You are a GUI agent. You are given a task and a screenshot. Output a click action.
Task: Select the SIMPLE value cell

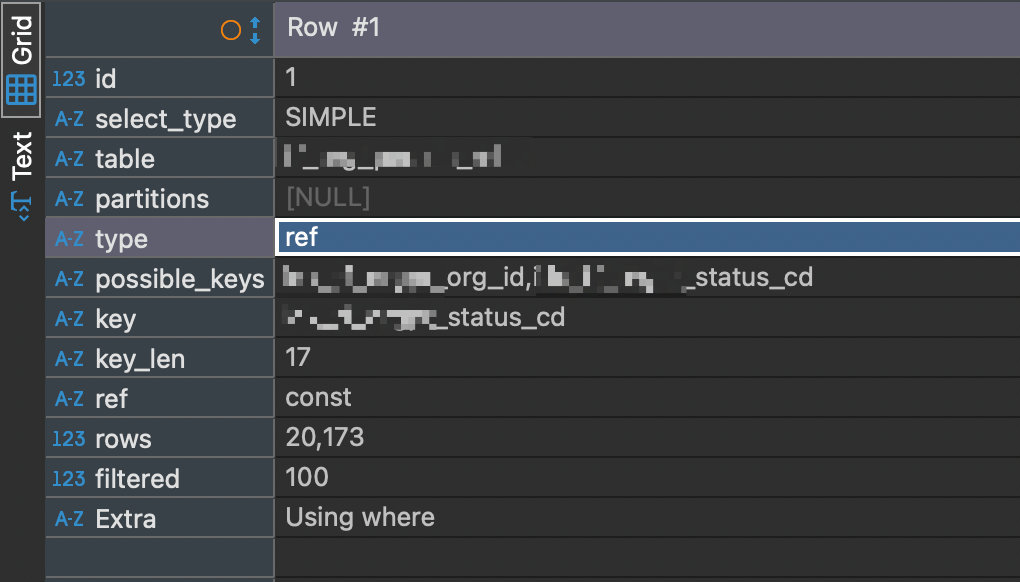[x=647, y=118]
